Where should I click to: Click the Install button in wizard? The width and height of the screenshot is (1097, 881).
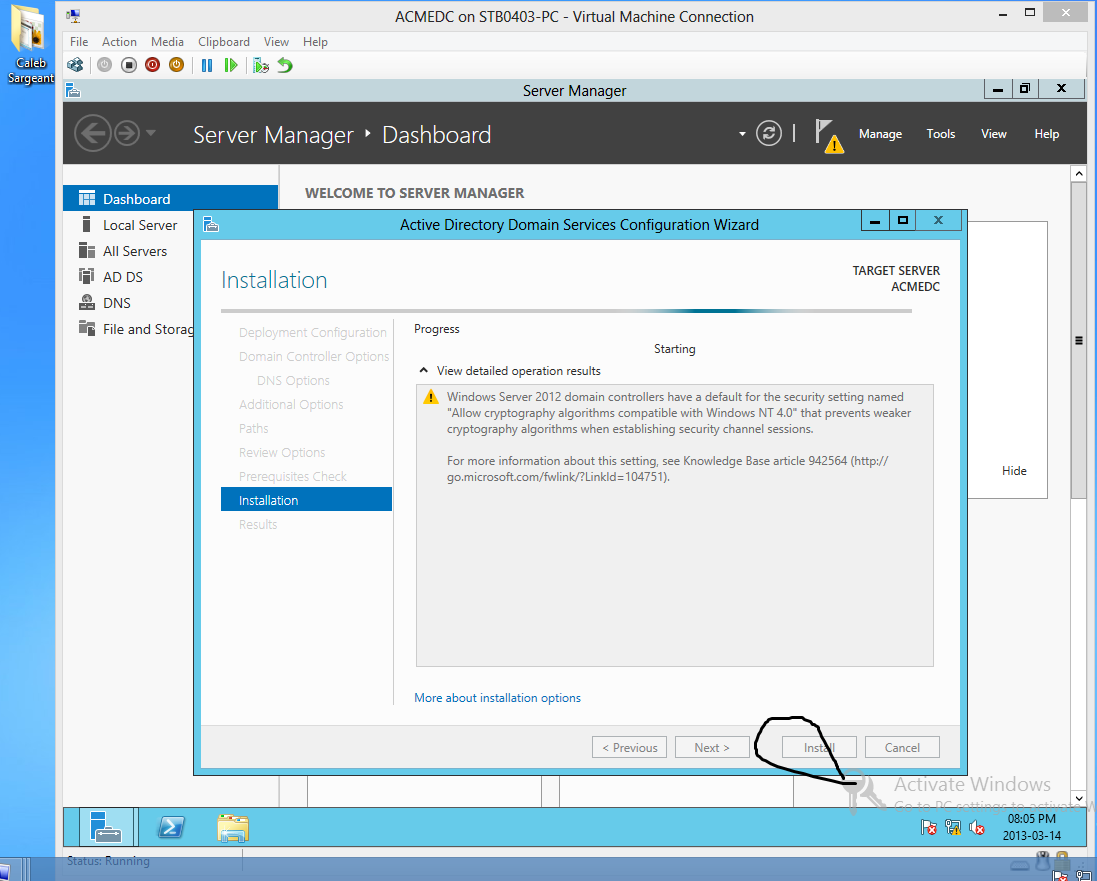819,747
